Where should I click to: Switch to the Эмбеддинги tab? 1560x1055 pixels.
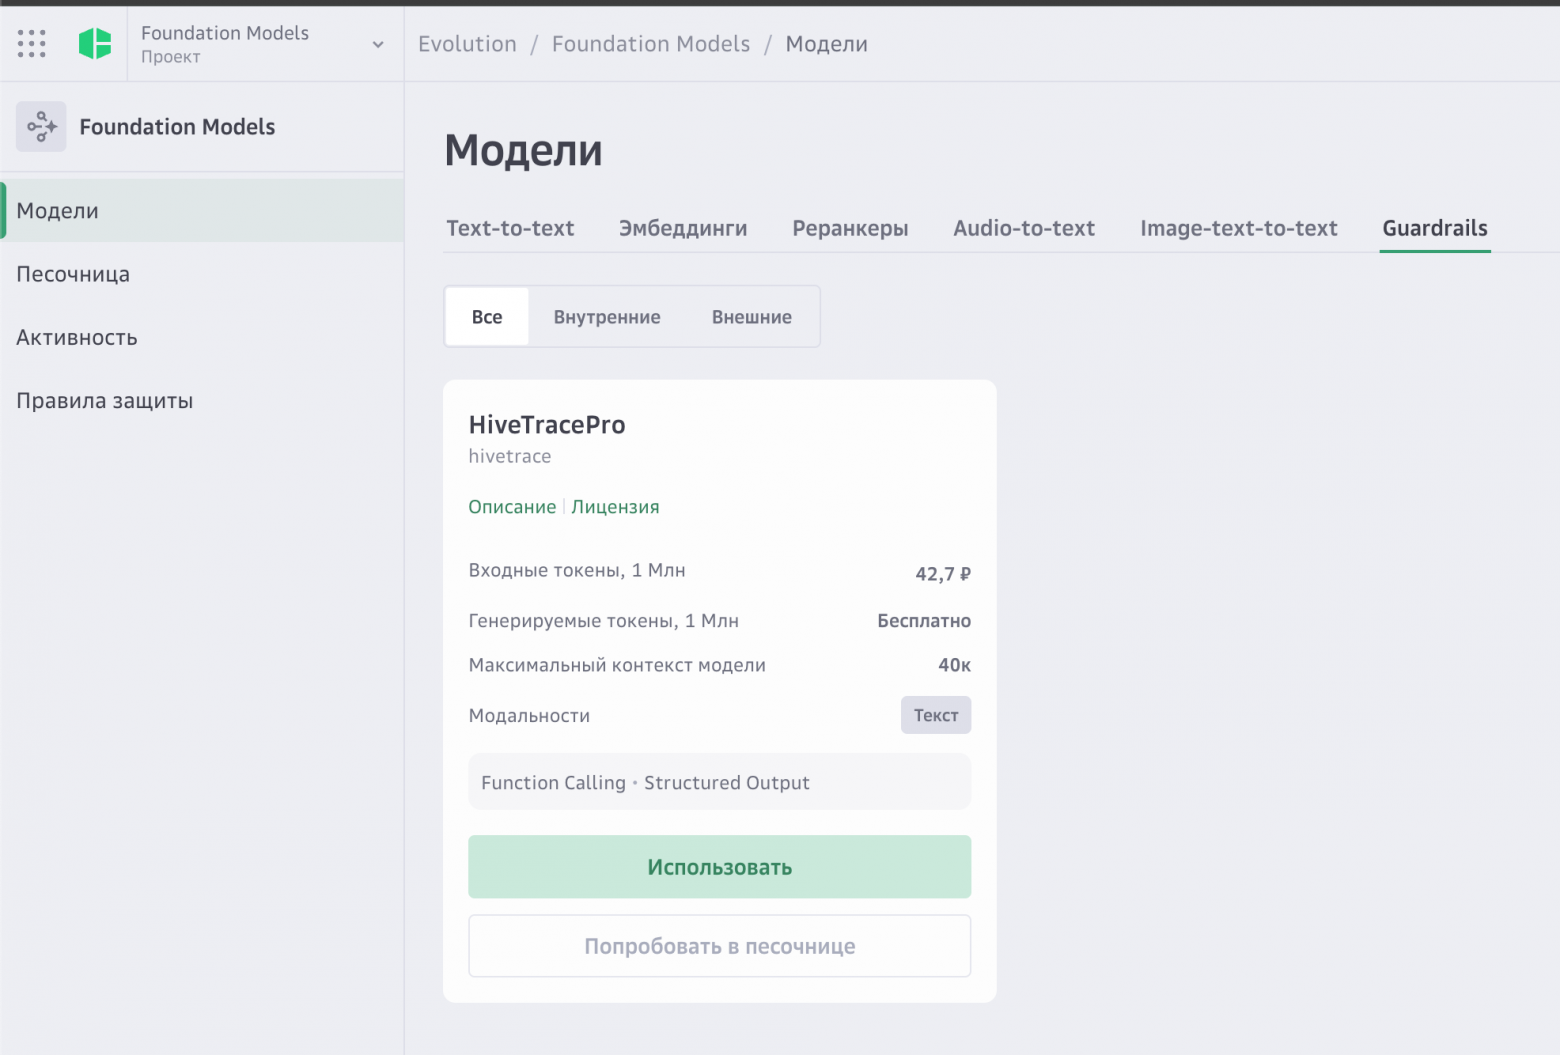(x=683, y=228)
